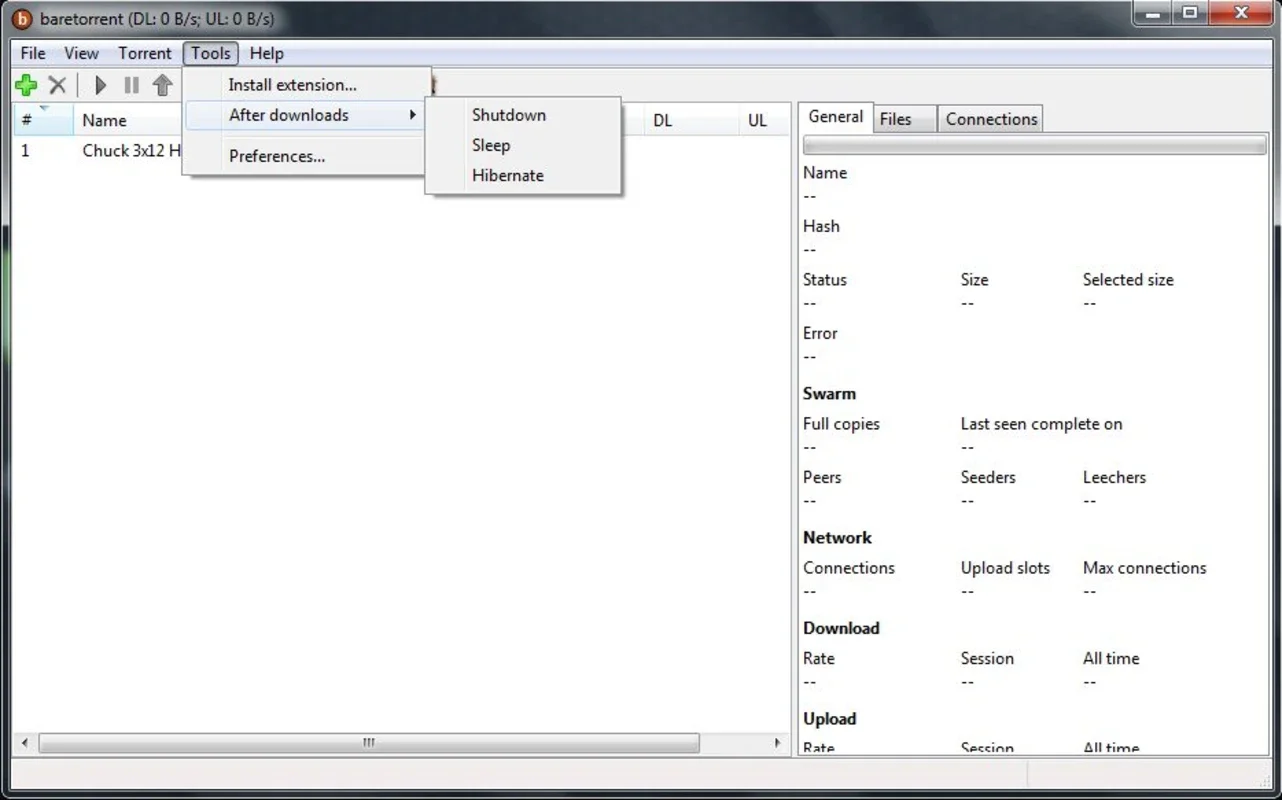The width and height of the screenshot is (1282, 800).
Task: Open the Torrent menu
Action: 145,53
